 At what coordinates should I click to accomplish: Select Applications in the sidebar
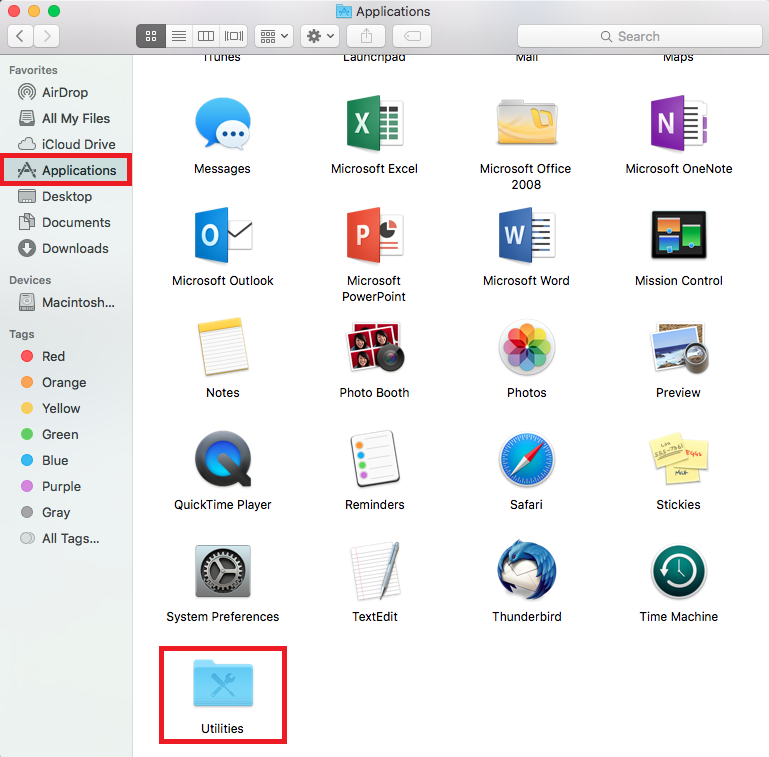tap(66, 170)
